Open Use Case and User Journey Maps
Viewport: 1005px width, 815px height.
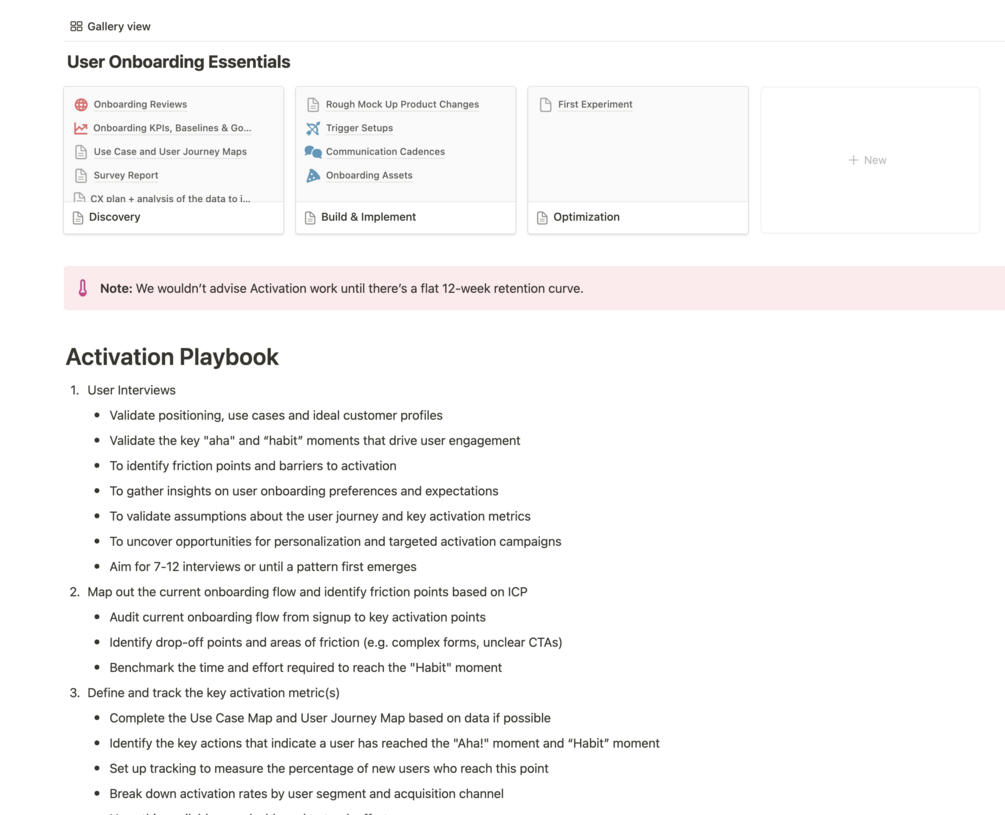(x=170, y=152)
